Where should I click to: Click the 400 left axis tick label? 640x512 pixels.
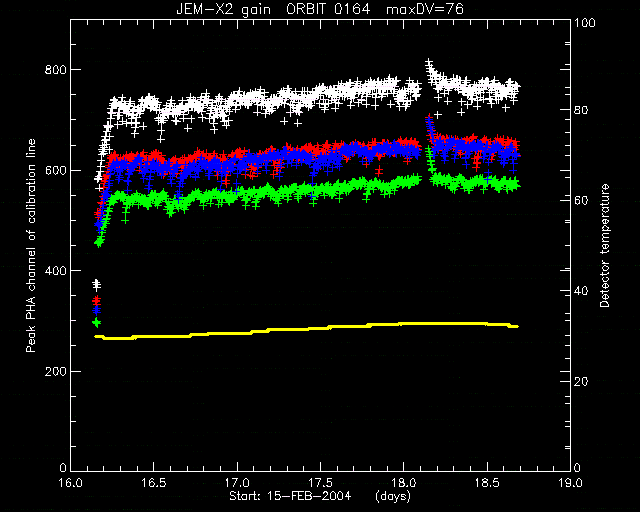click(55, 271)
